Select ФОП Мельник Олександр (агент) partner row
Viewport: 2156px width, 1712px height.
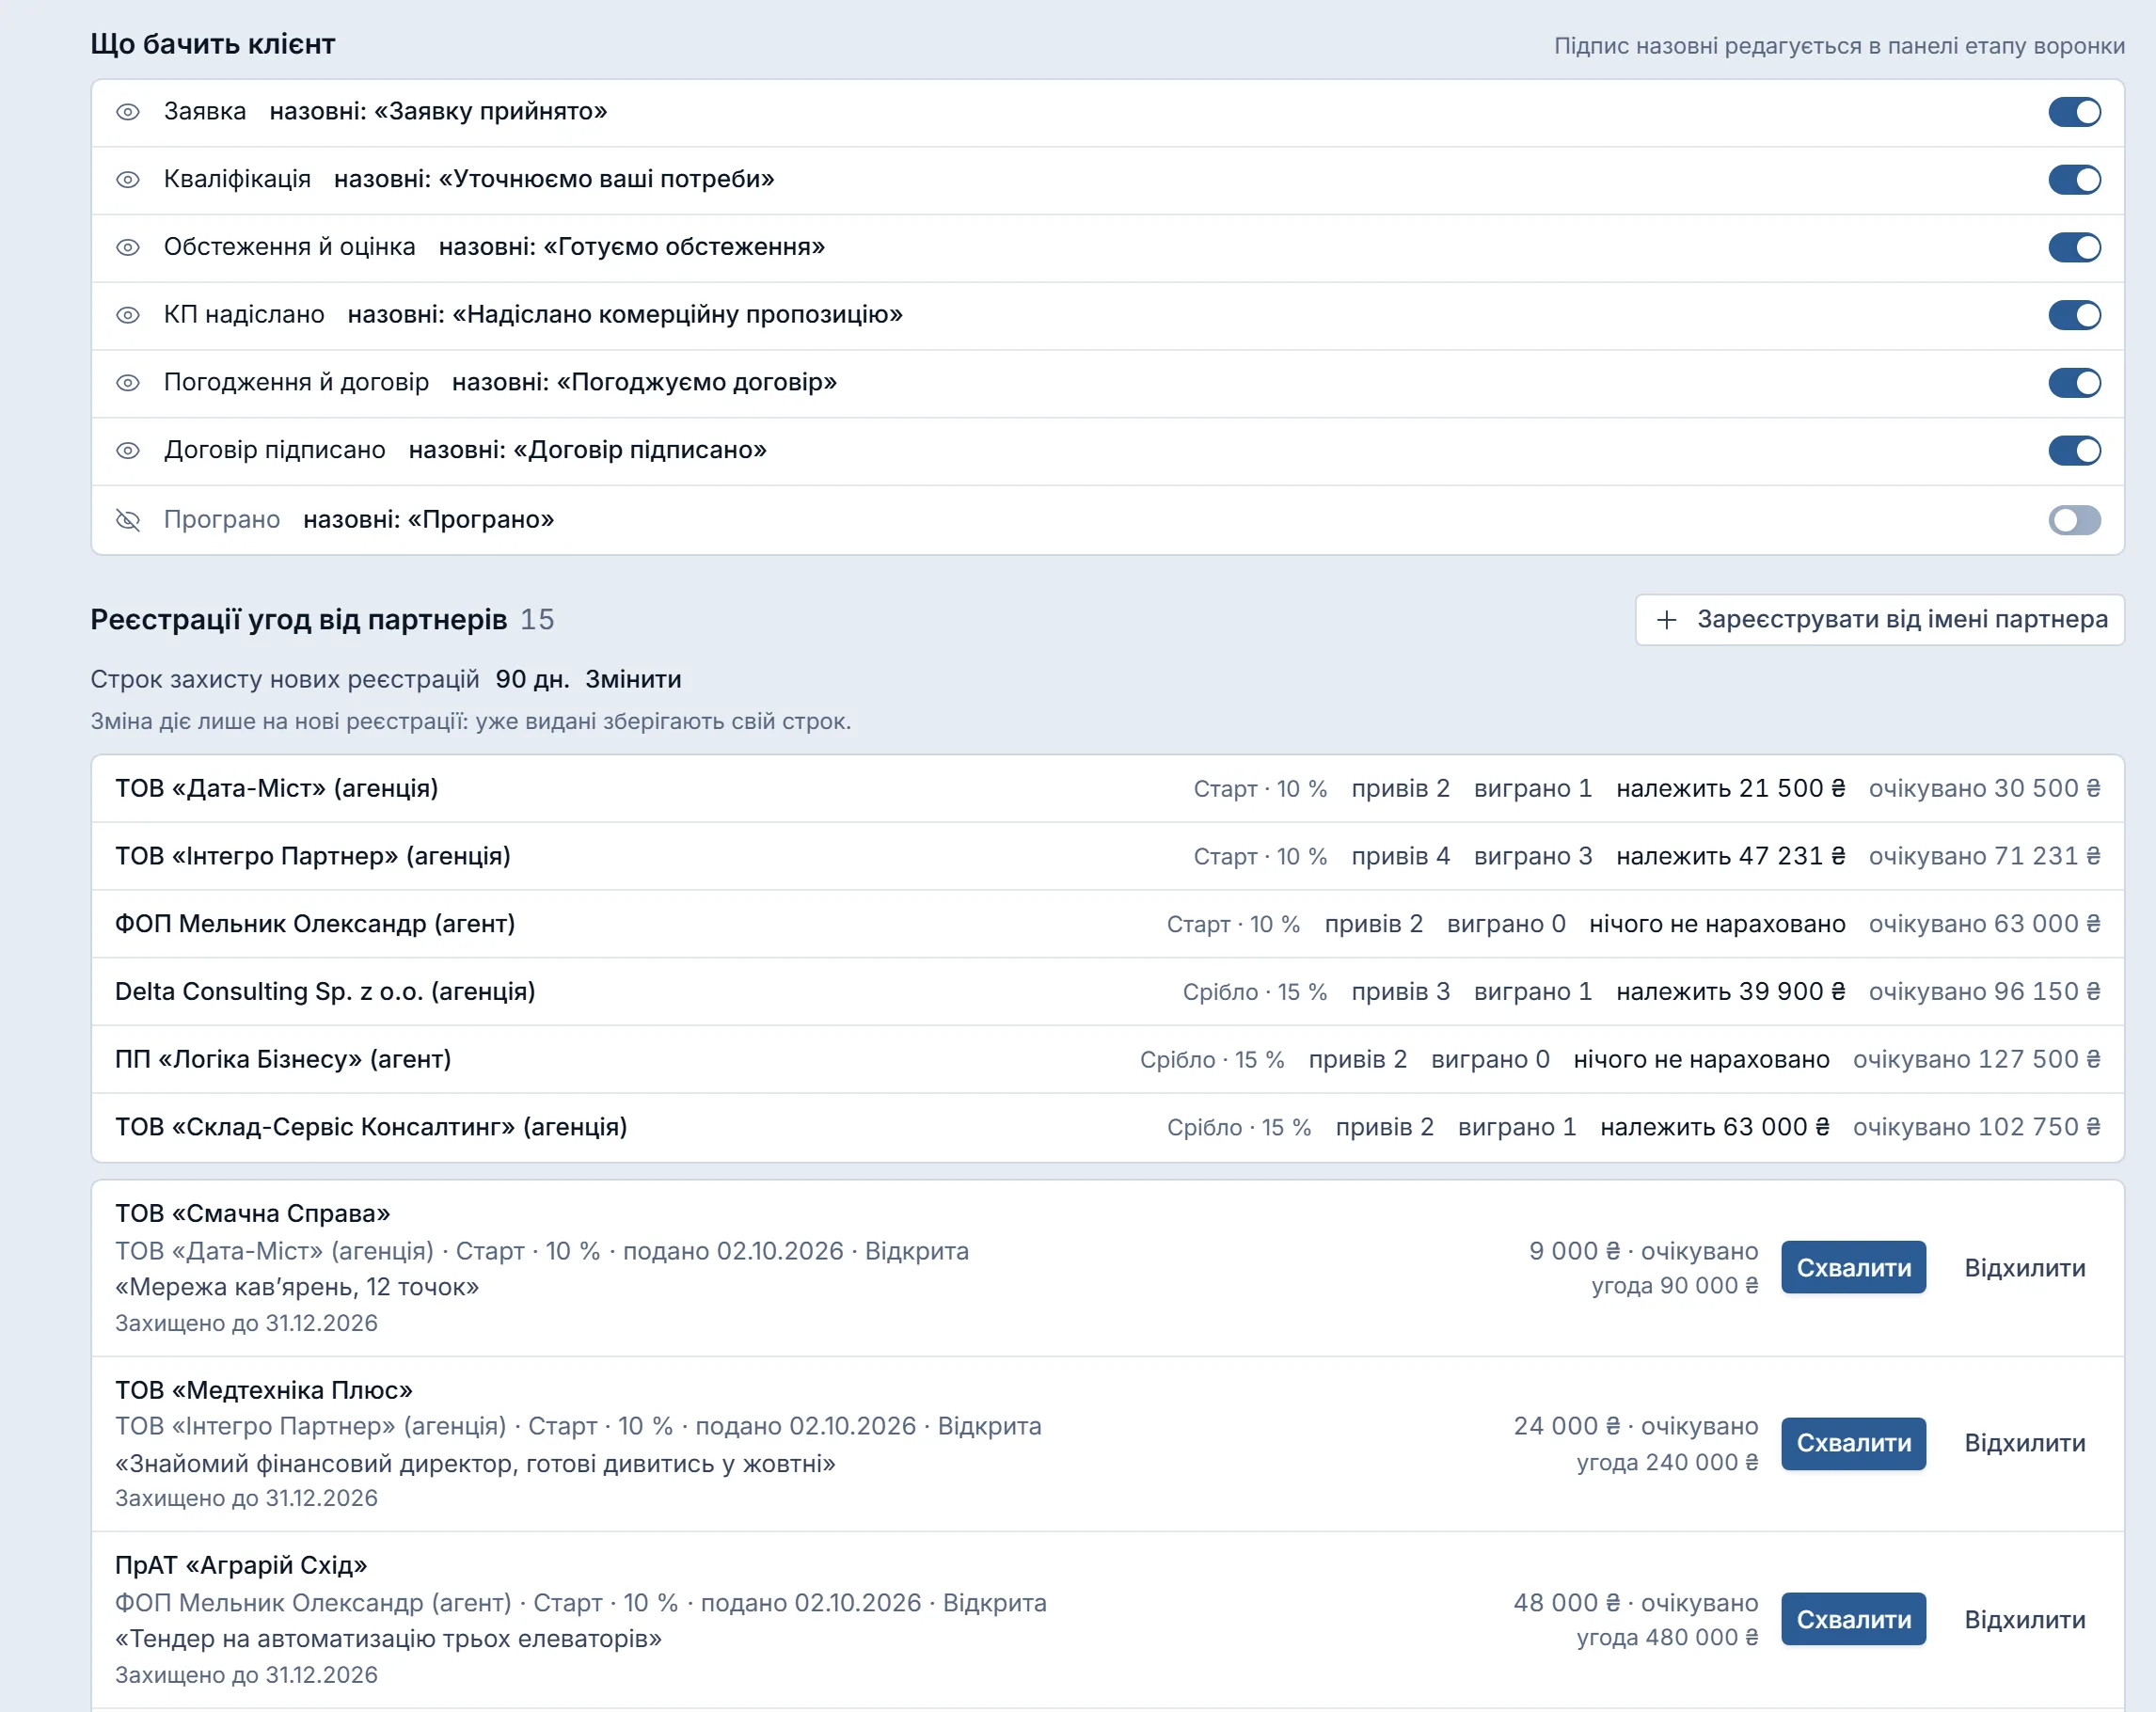1107,924
